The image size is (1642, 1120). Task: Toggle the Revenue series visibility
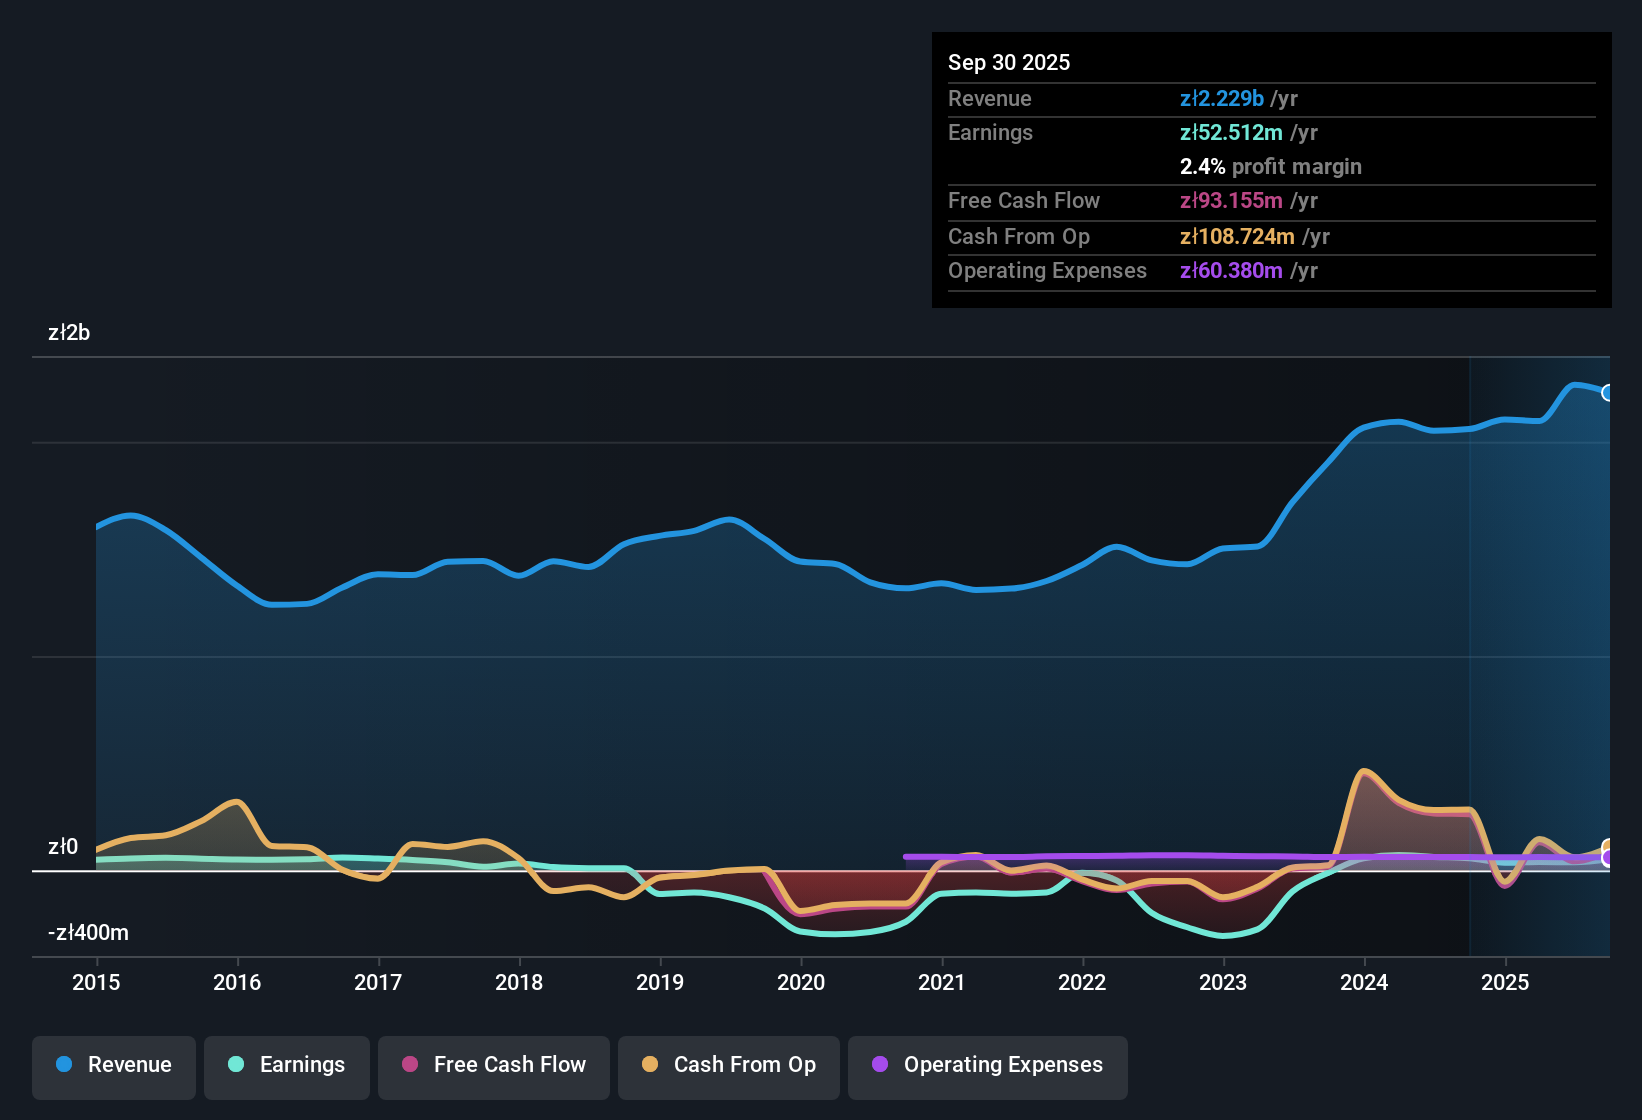click(113, 1065)
